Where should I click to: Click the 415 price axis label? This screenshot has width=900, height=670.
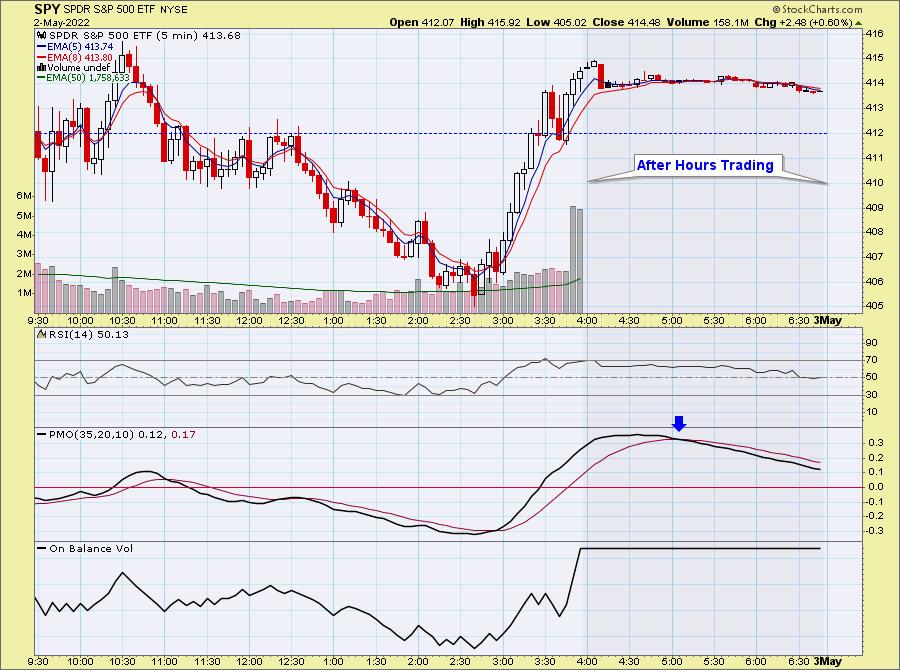pyautogui.click(x=874, y=58)
